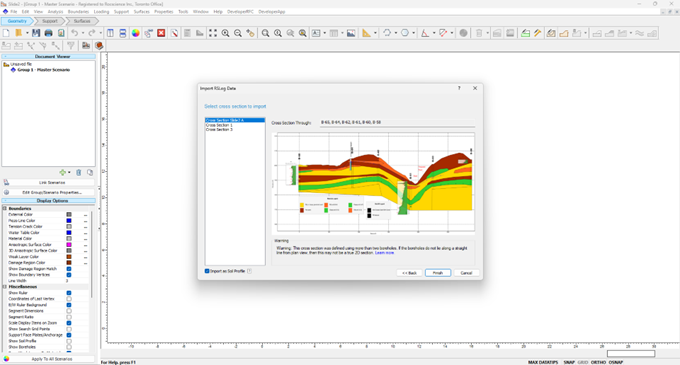Open the color wheel display options icon

click(x=136, y=33)
